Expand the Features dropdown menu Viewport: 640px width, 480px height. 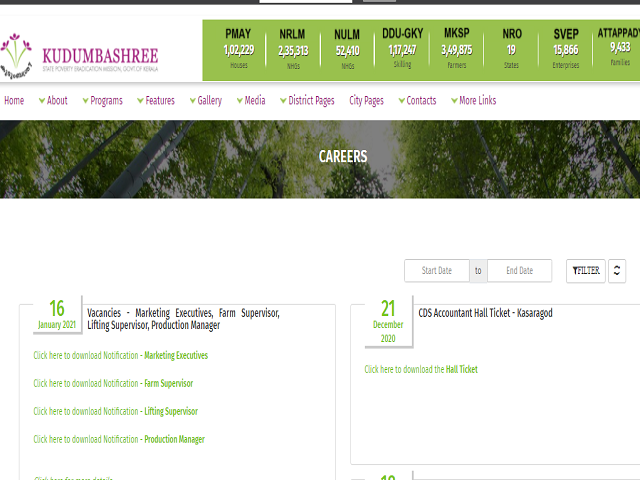click(x=156, y=100)
